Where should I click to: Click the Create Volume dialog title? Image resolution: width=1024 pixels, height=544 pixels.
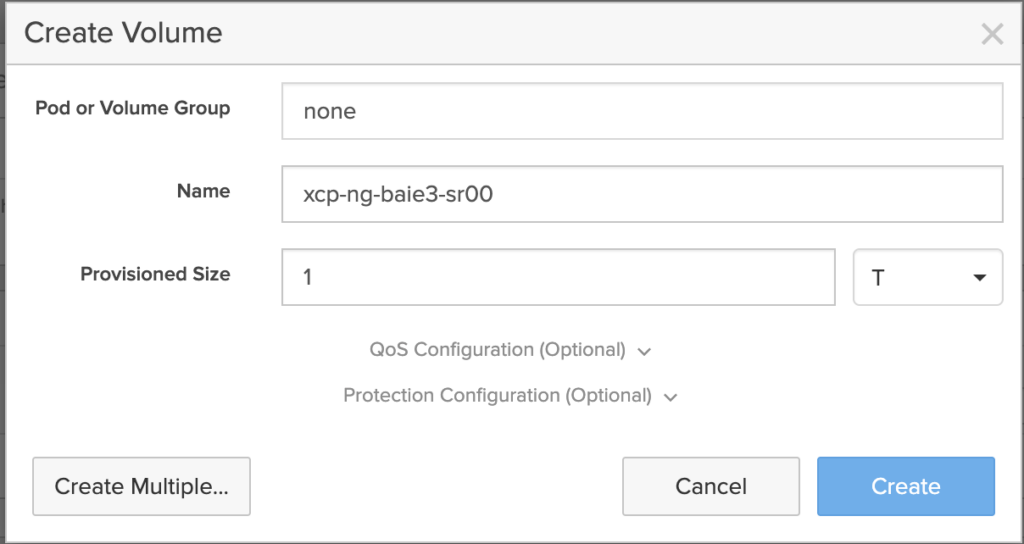[x=123, y=33]
